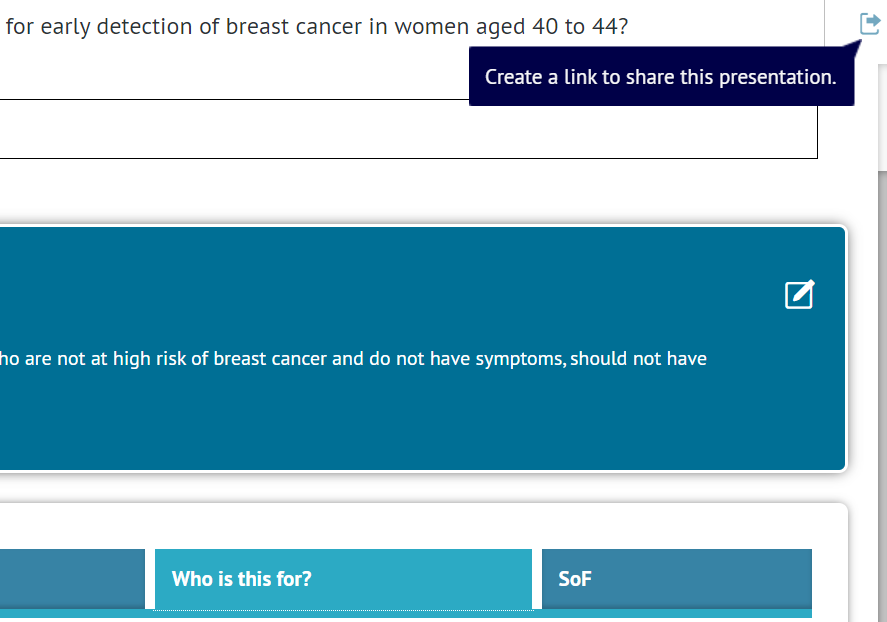
Task: Click the share presentation icon
Action: (869, 23)
